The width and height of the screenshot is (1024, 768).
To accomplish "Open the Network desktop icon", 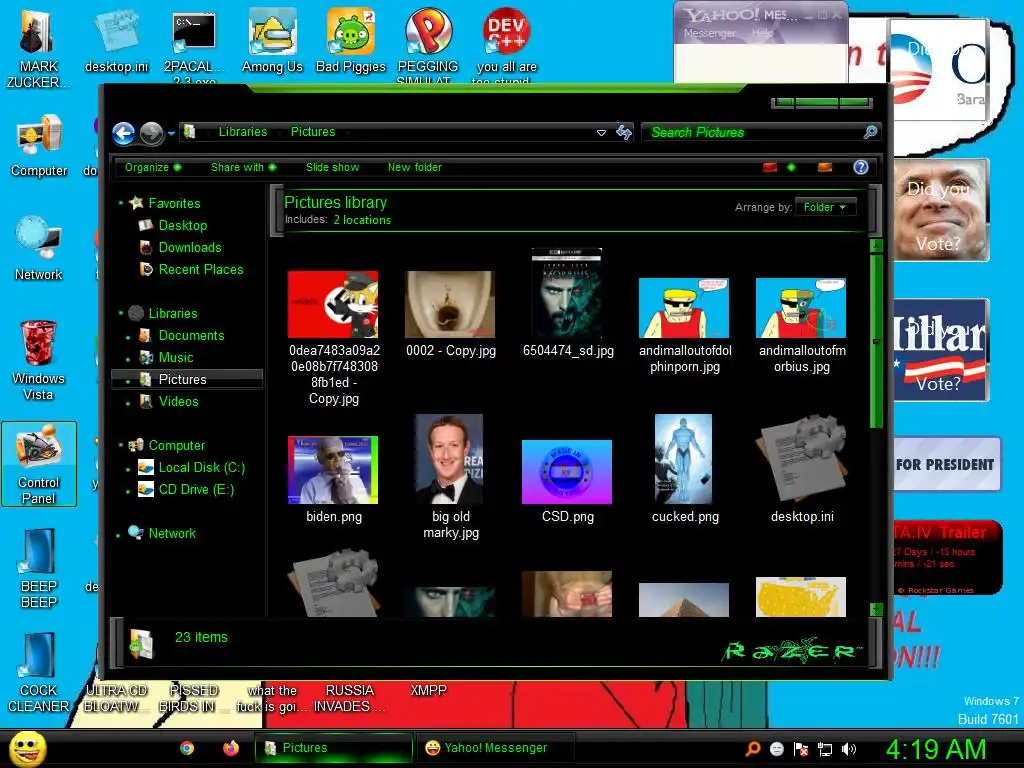I will [x=39, y=249].
